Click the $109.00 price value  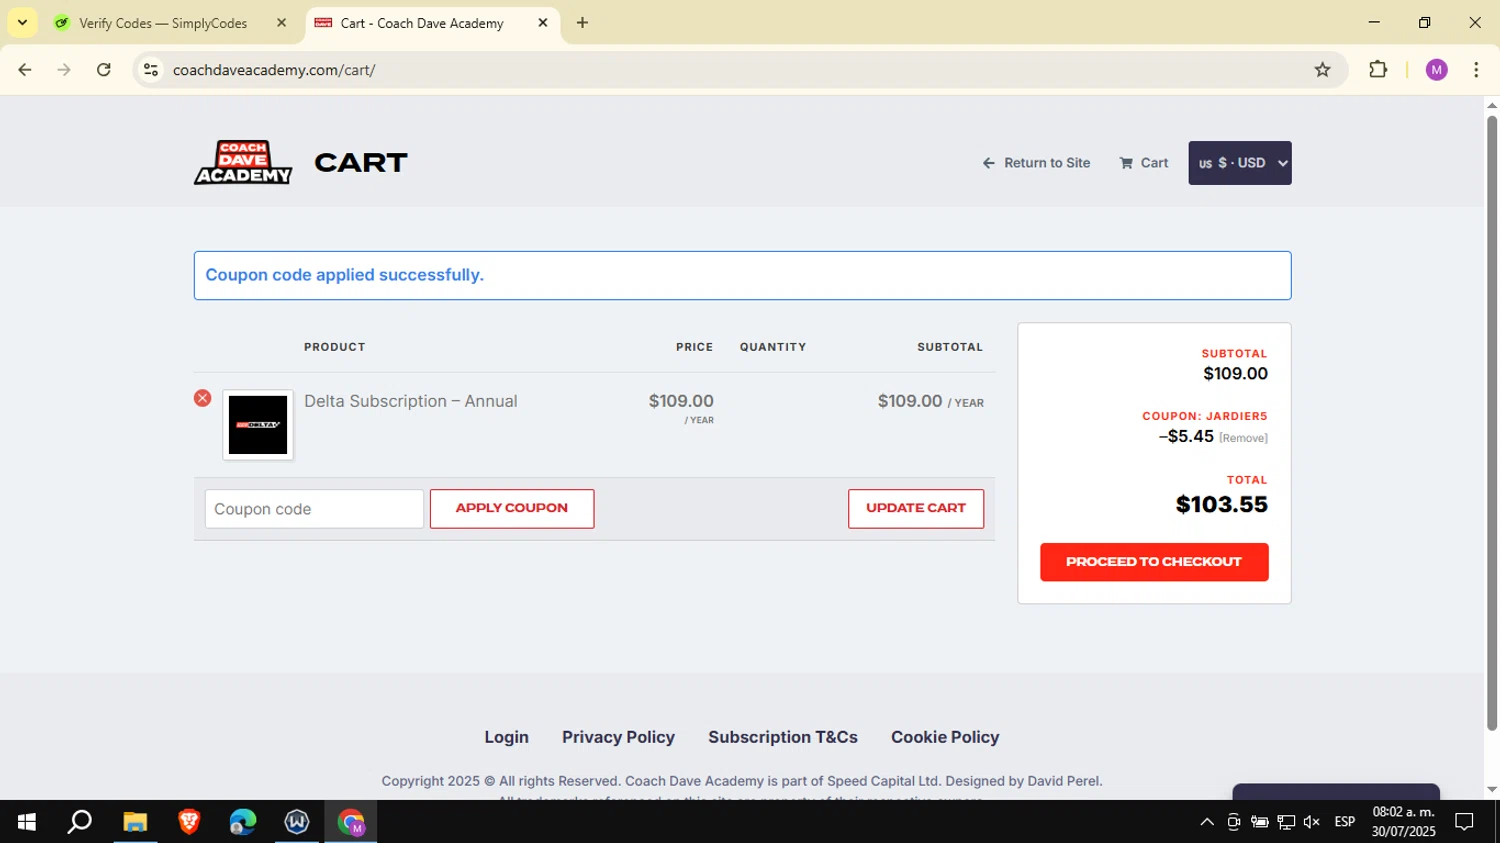pyautogui.click(x=681, y=401)
